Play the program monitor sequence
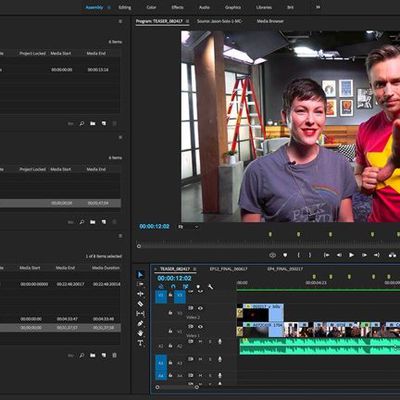Image resolution: width=400 pixels, height=400 pixels. coord(351,255)
